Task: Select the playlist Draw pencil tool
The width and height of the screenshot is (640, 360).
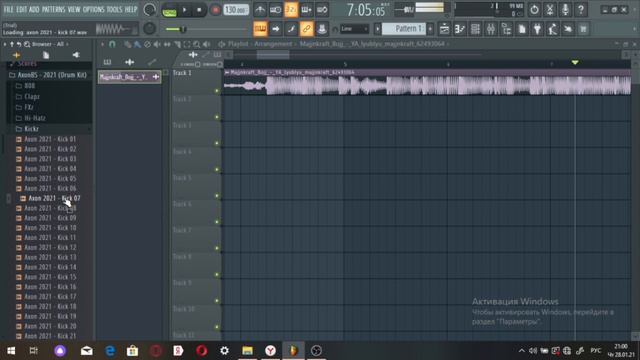Action: 128,44
